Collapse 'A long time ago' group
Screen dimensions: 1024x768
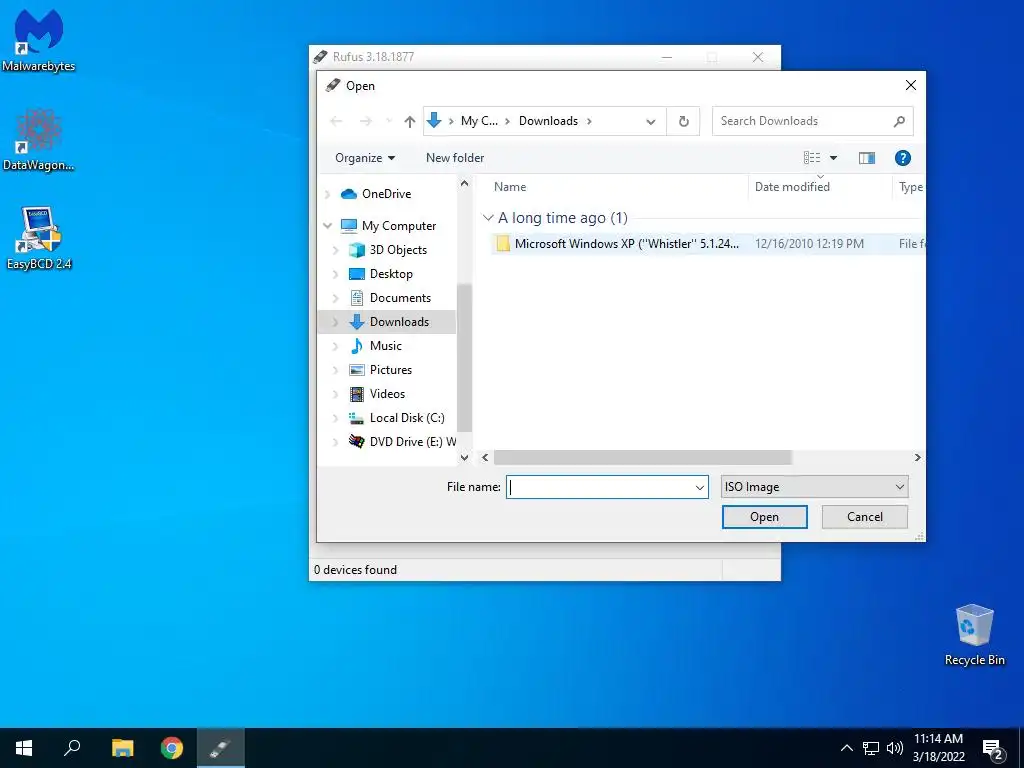488,217
